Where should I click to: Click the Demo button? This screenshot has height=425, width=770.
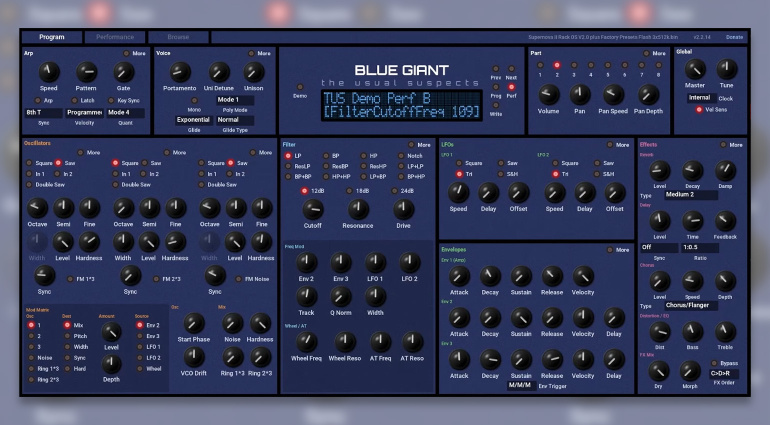pyautogui.click(x=300, y=87)
